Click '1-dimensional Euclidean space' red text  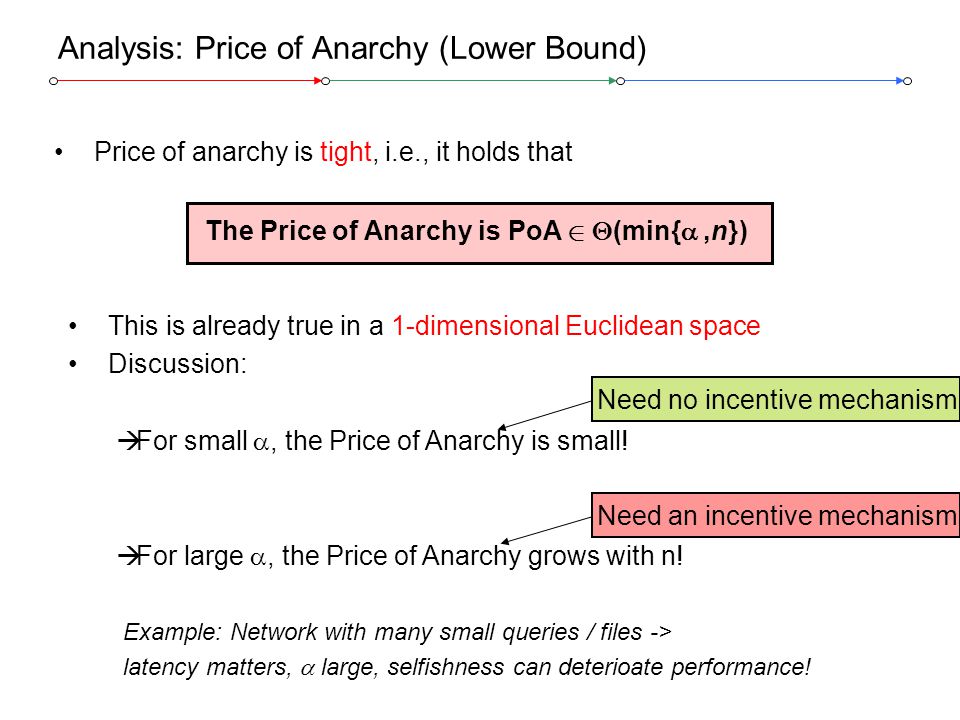[x=576, y=326]
